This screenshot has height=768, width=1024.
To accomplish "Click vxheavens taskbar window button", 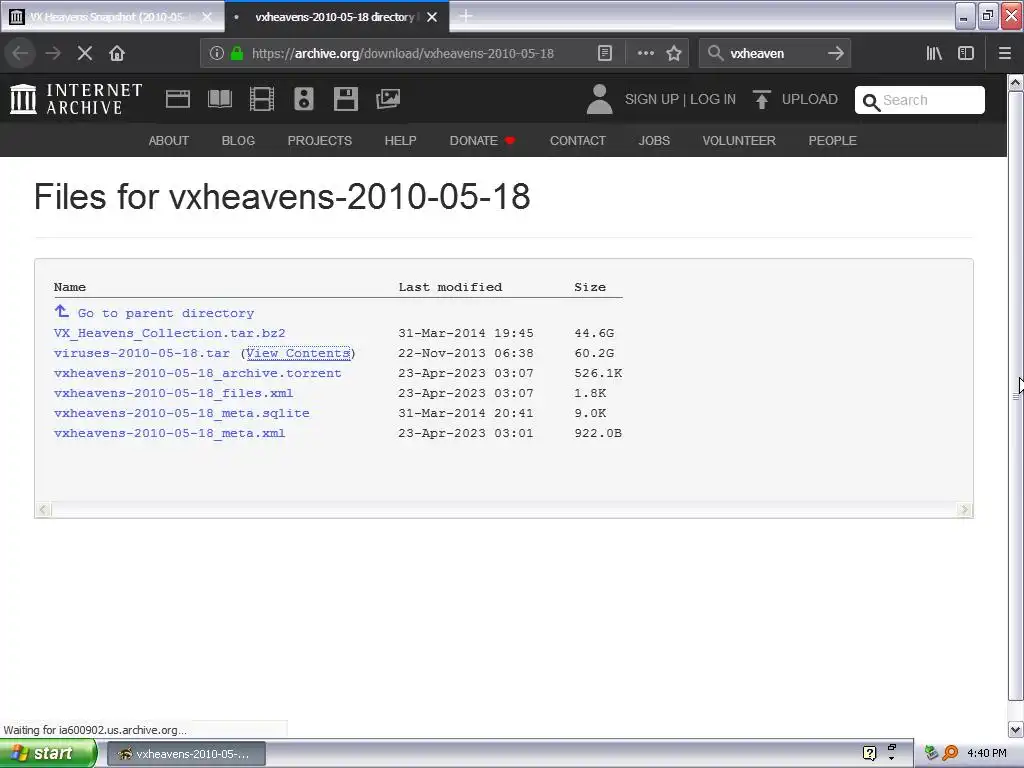I will coord(186,754).
